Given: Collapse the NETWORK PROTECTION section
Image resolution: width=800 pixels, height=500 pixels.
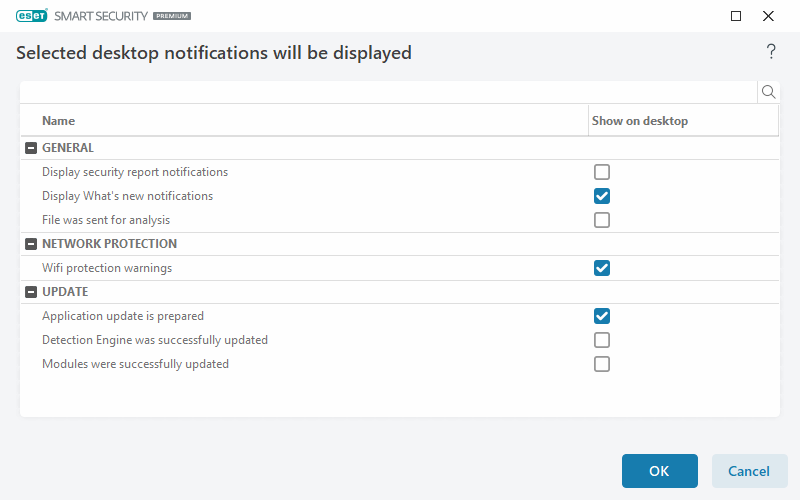Looking at the screenshot, I should point(30,244).
